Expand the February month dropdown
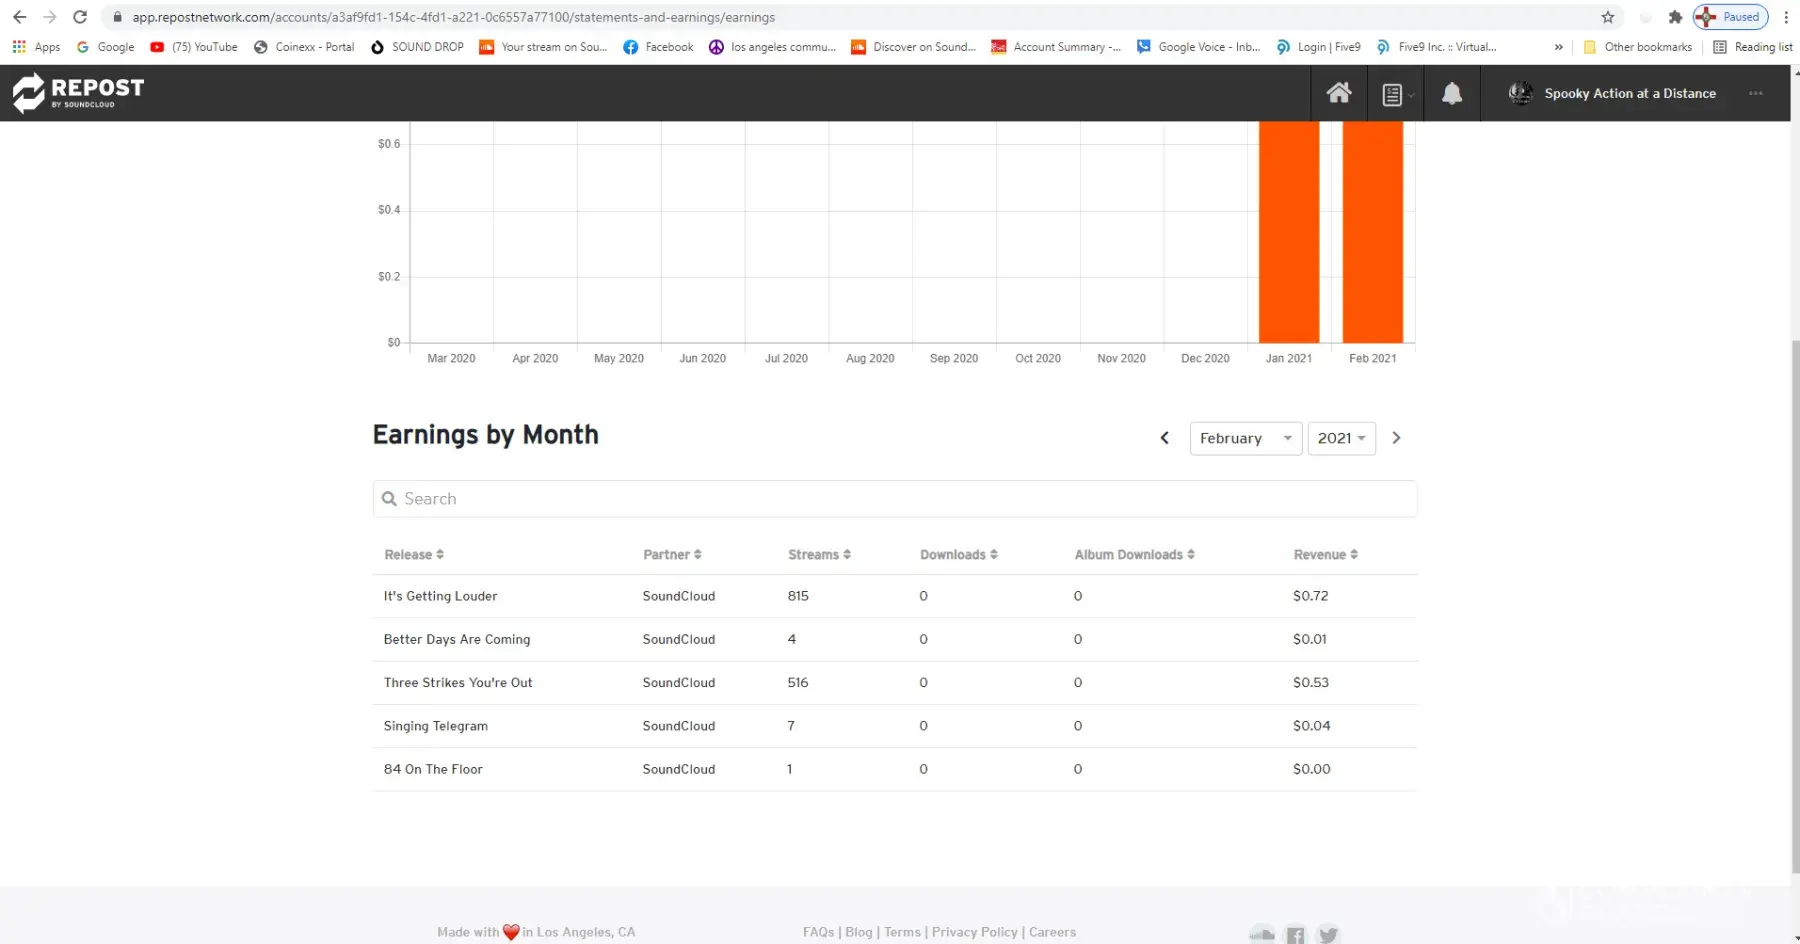 pos(1245,438)
